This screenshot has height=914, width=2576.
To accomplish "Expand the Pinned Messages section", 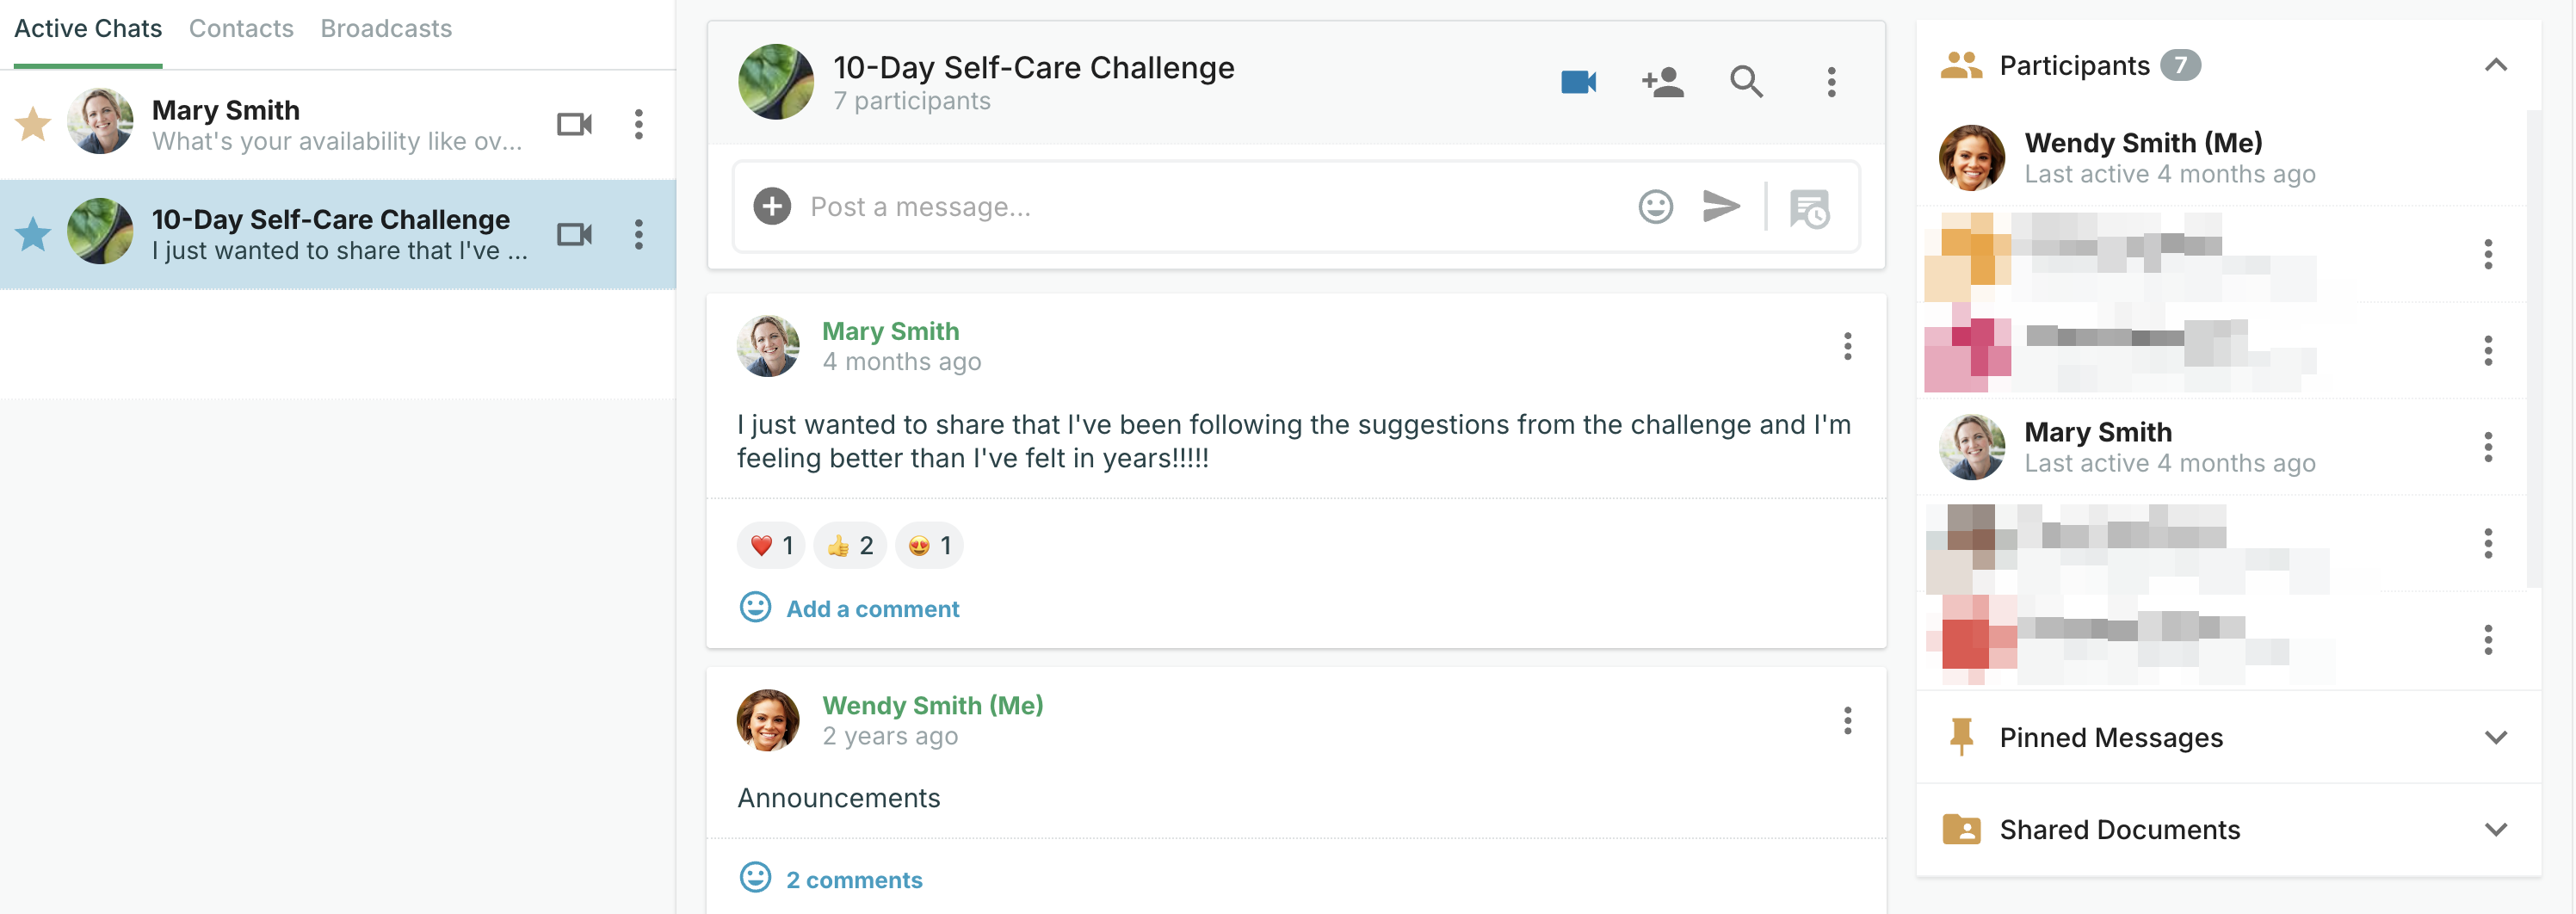I will click(2496, 738).
